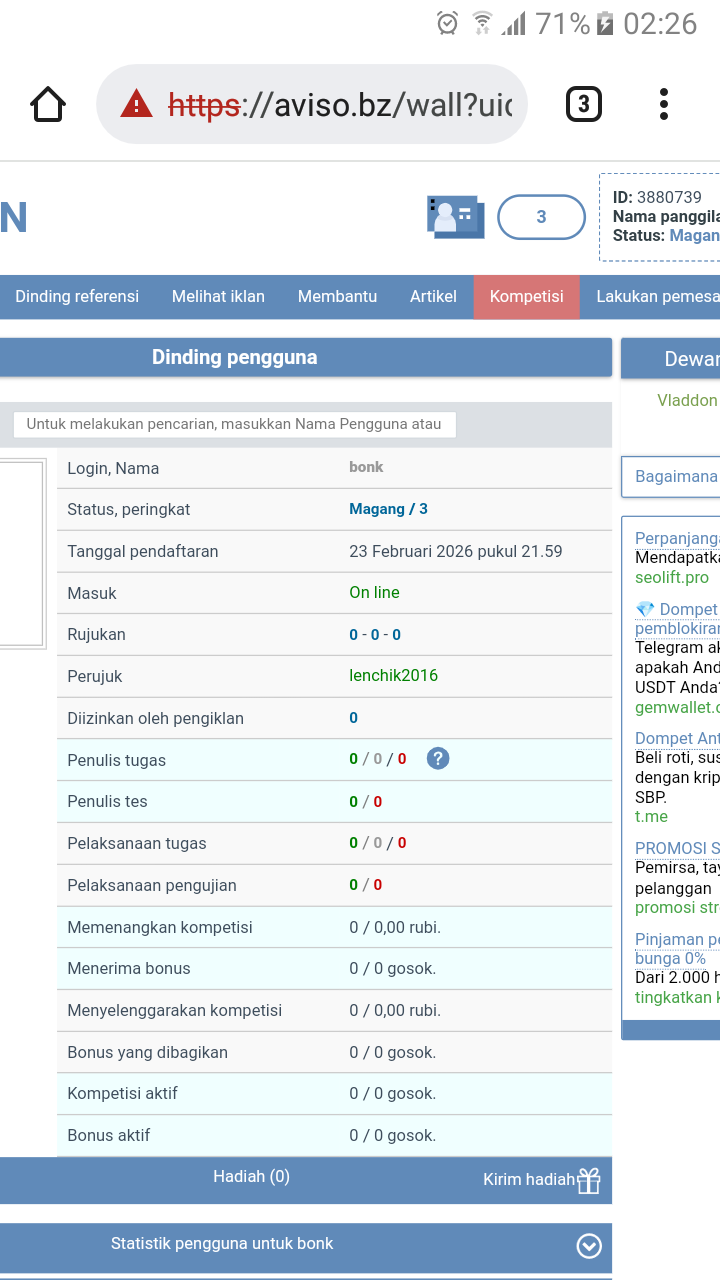Open Vladdon user link
This screenshot has height=1280, width=720.
[x=687, y=400]
